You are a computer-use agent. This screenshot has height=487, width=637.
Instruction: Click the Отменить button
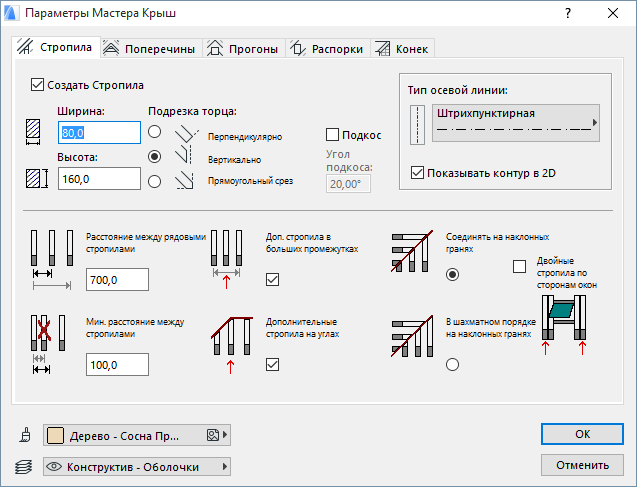click(581, 465)
